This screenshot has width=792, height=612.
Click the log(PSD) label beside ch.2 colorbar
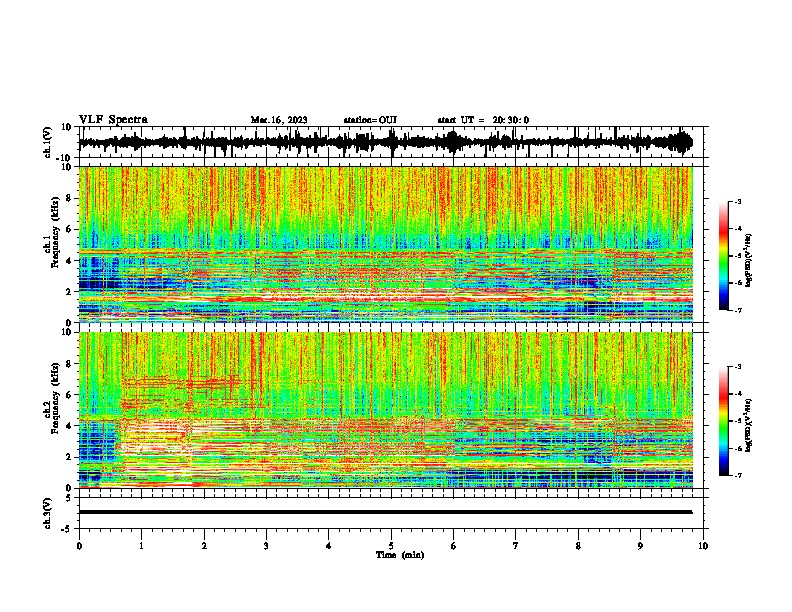(749, 425)
